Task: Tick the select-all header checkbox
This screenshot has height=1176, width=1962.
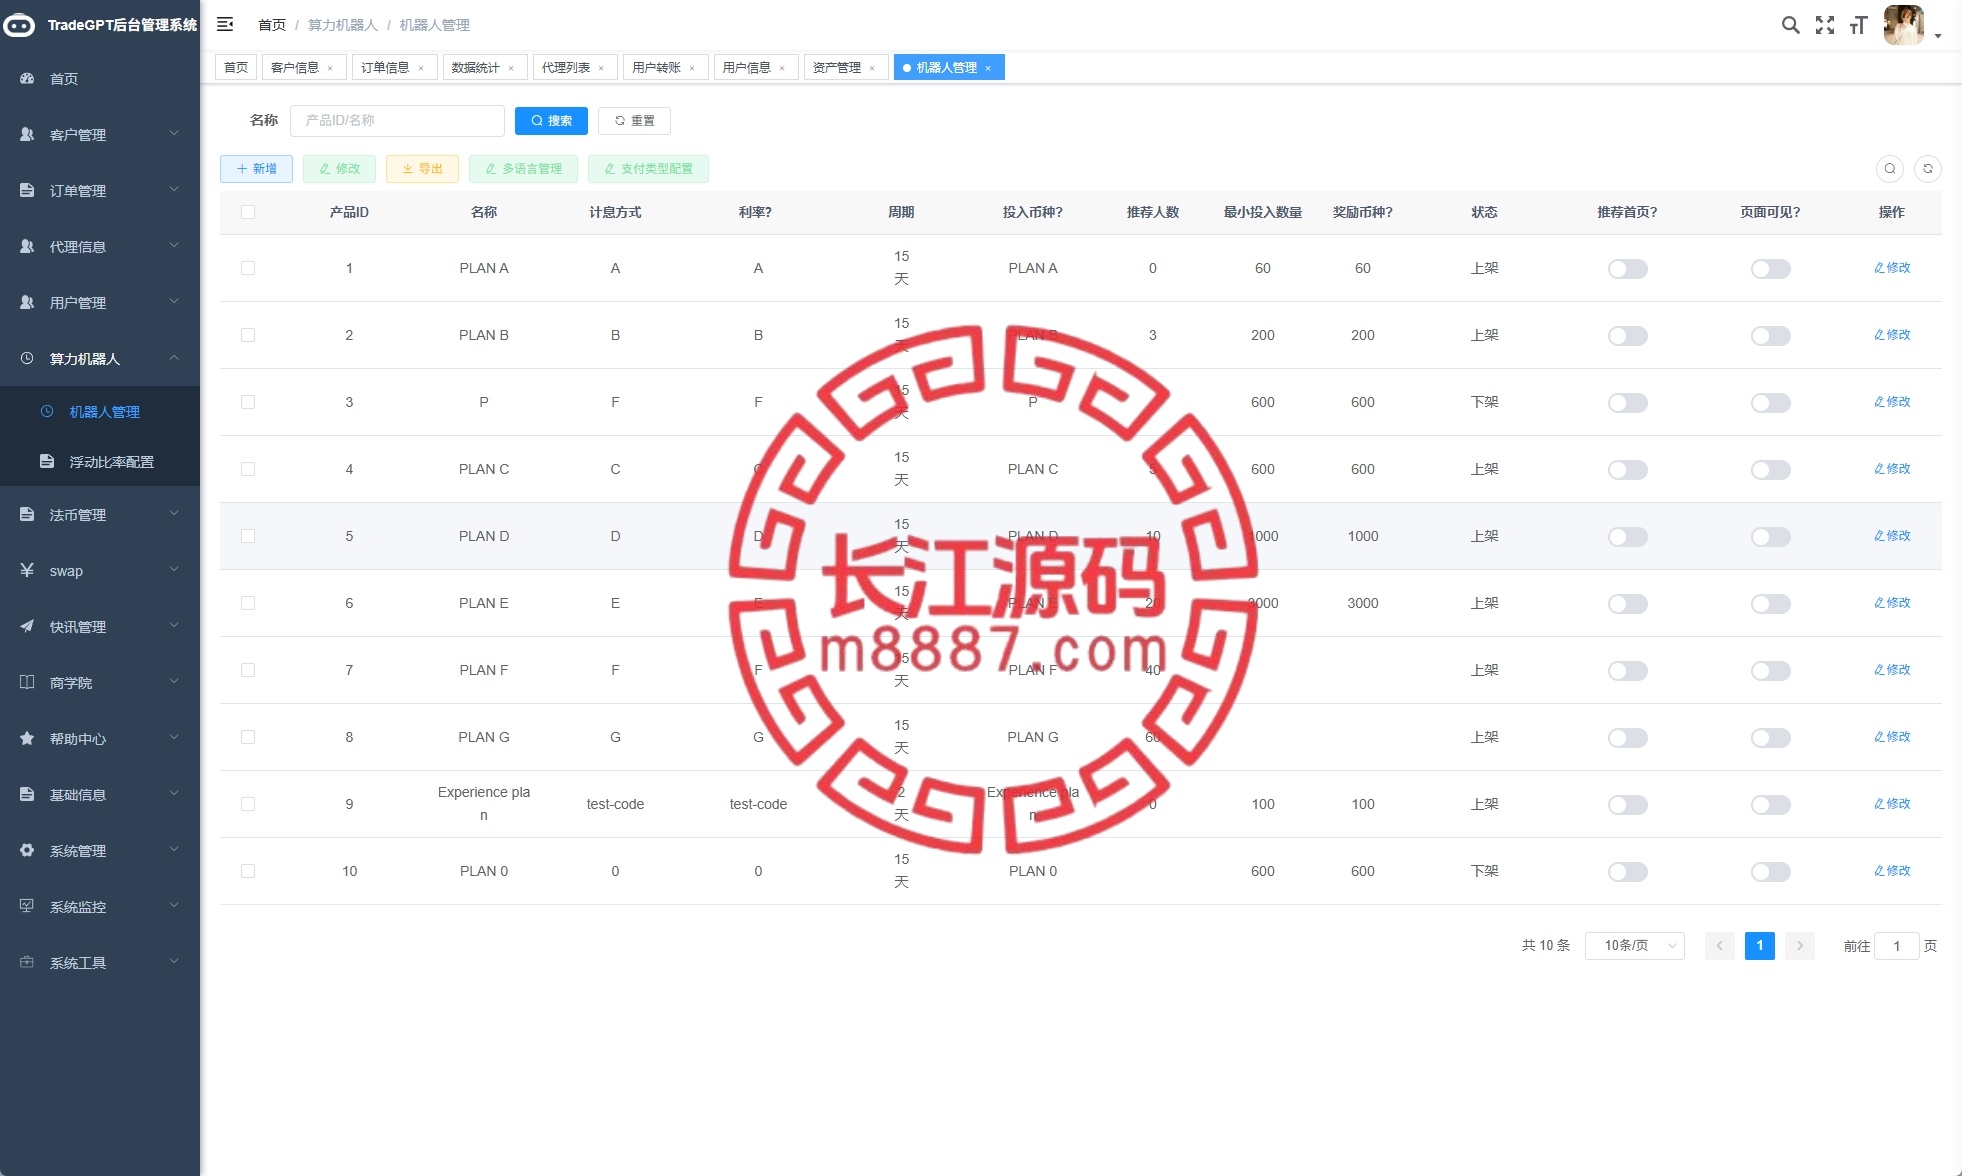Action: pyautogui.click(x=248, y=212)
